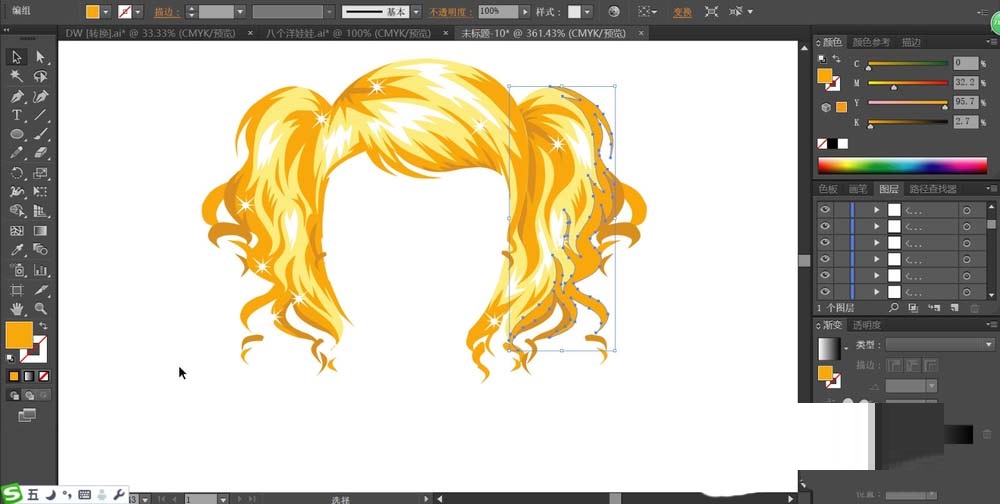
Task: Toggle visibility of the third layer row
Action: point(825,243)
